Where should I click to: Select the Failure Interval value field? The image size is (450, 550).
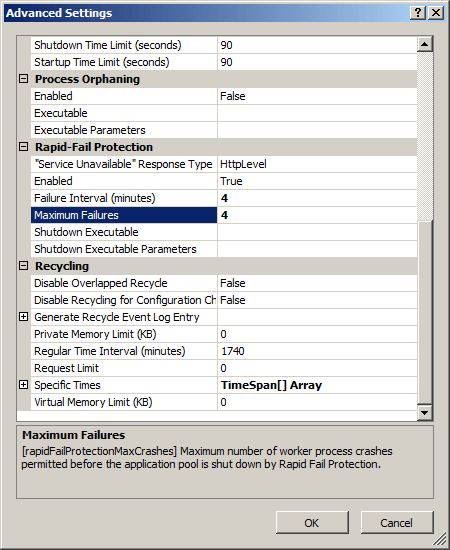317,198
